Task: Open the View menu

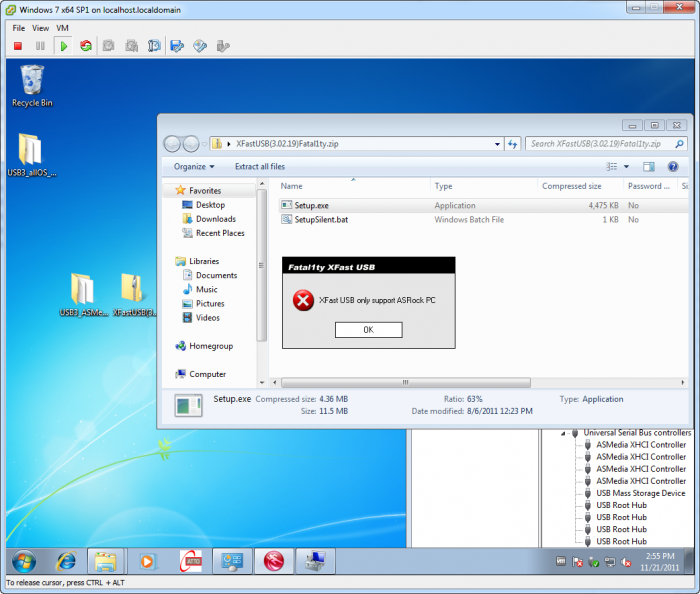Action: click(41, 28)
